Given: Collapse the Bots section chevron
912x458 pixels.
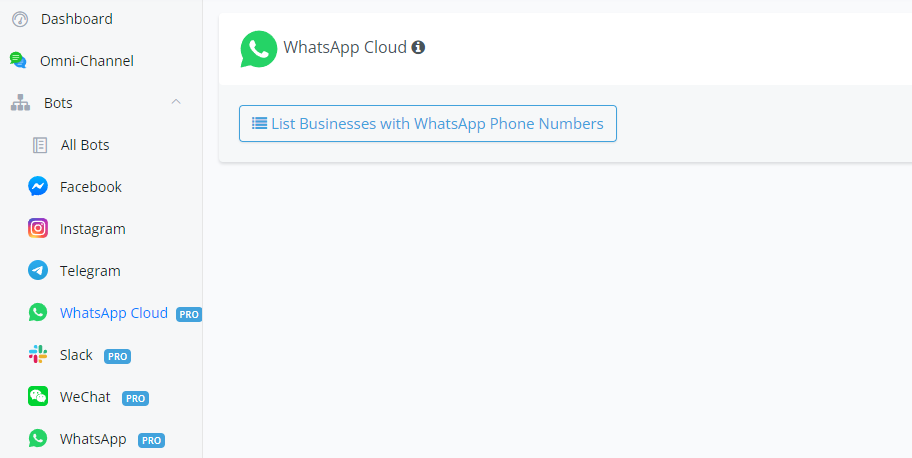Looking at the screenshot, I should point(176,102).
